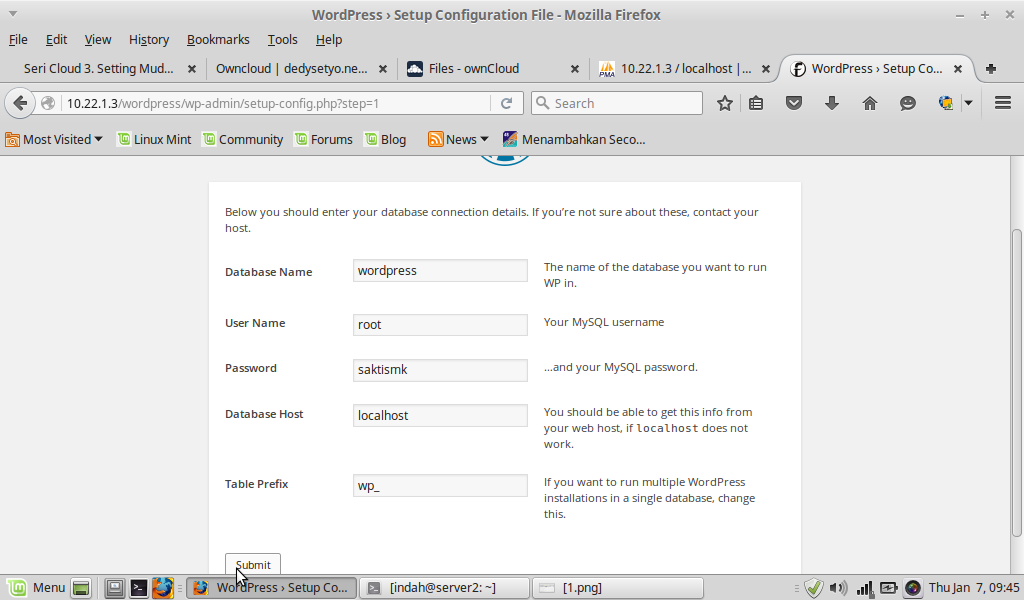The width and height of the screenshot is (1024, 600).
Task: Open the History menu
Action: pyautogui.click(x=149, y=40)
